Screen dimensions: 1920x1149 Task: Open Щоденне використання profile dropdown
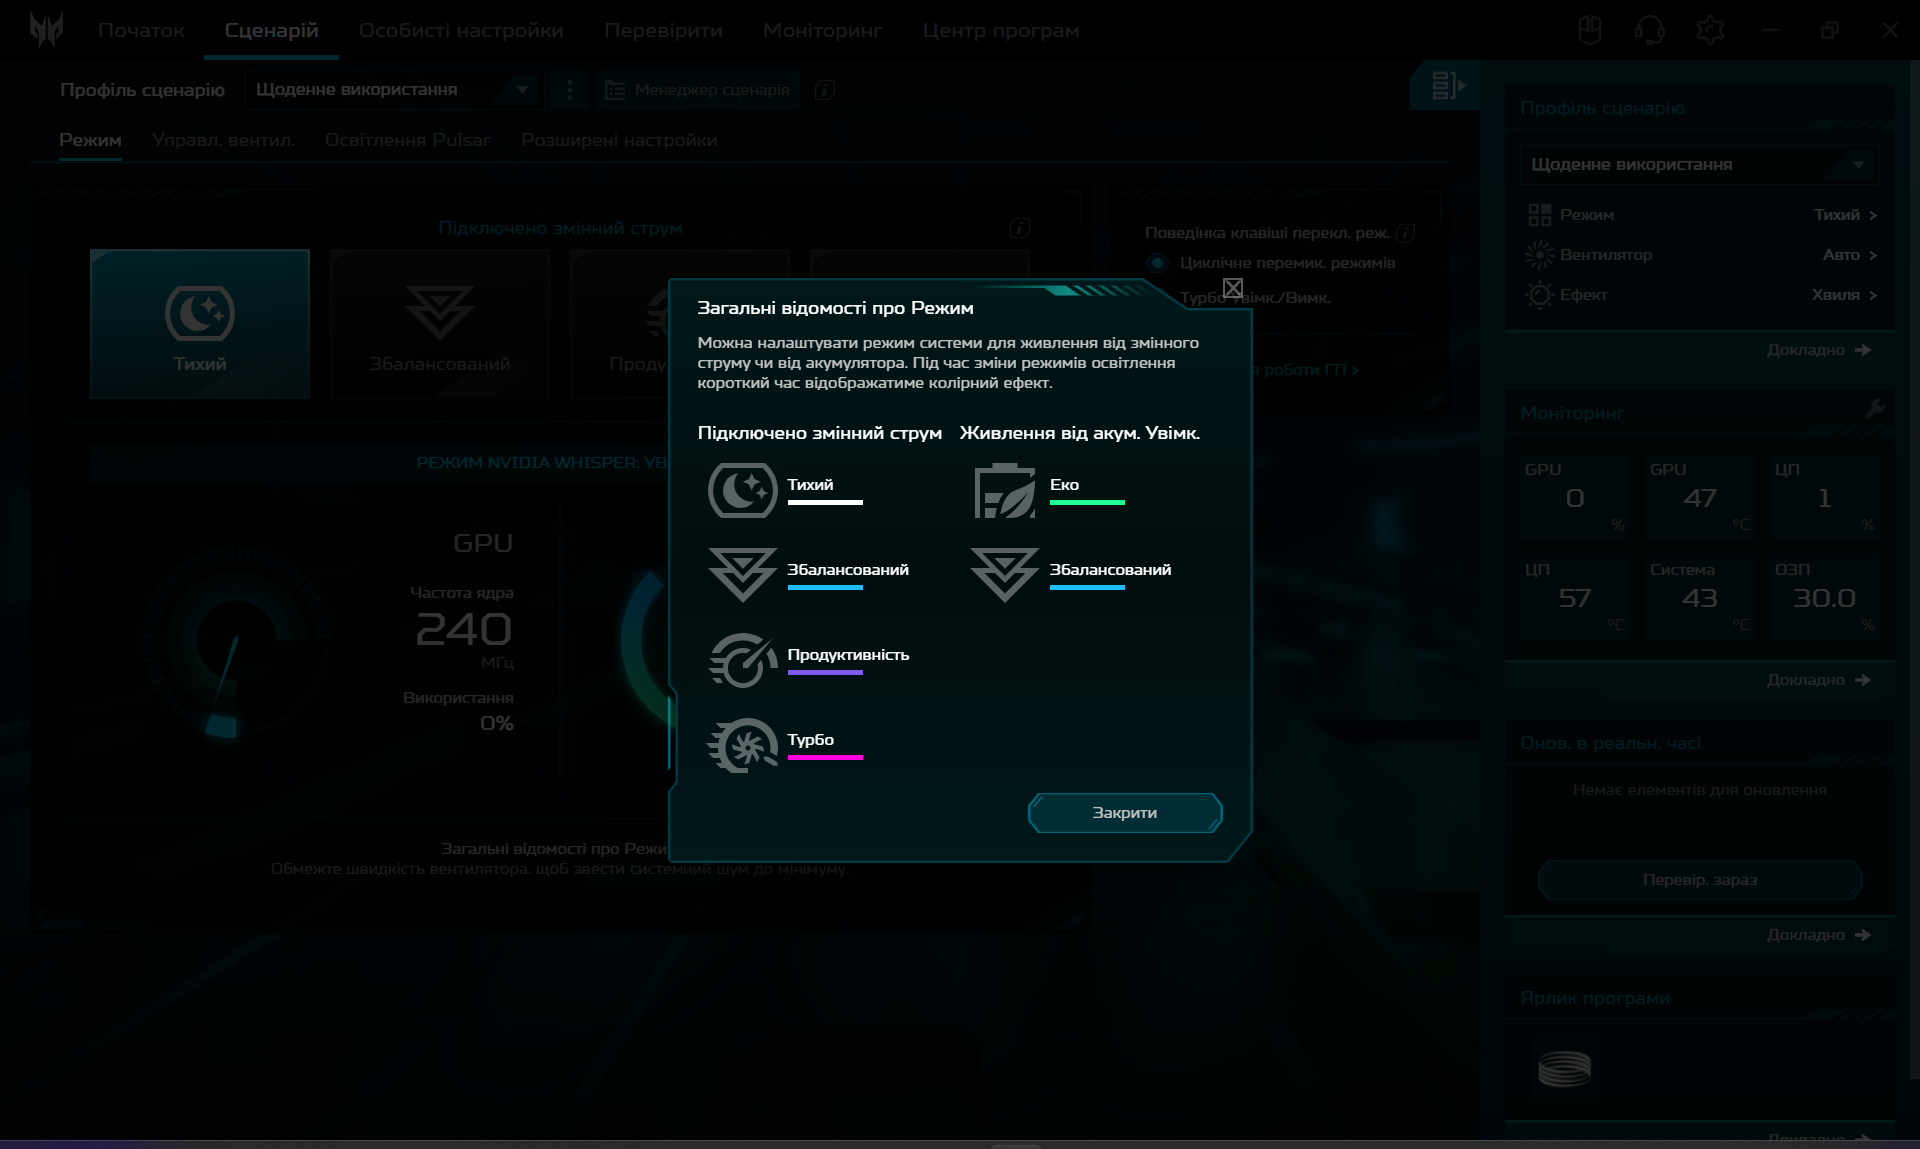393,90
